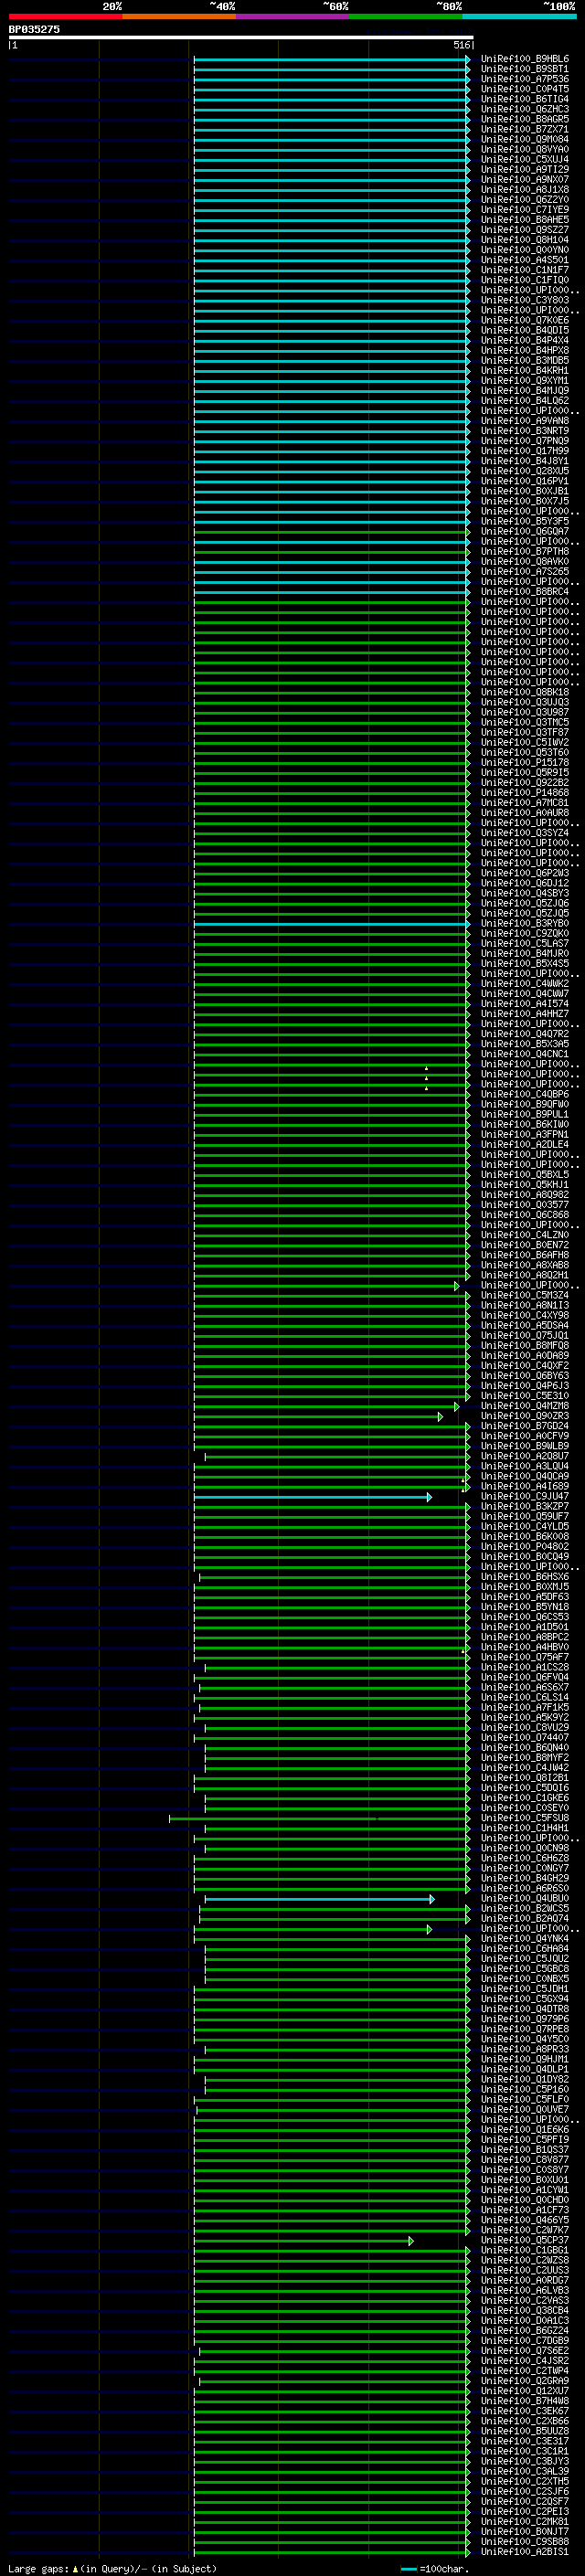Image resolution: width=585 pixels, height=2576 pixels.
Task: Select the UniRef100_A9VAN8 label
Action: click(525, 421)
